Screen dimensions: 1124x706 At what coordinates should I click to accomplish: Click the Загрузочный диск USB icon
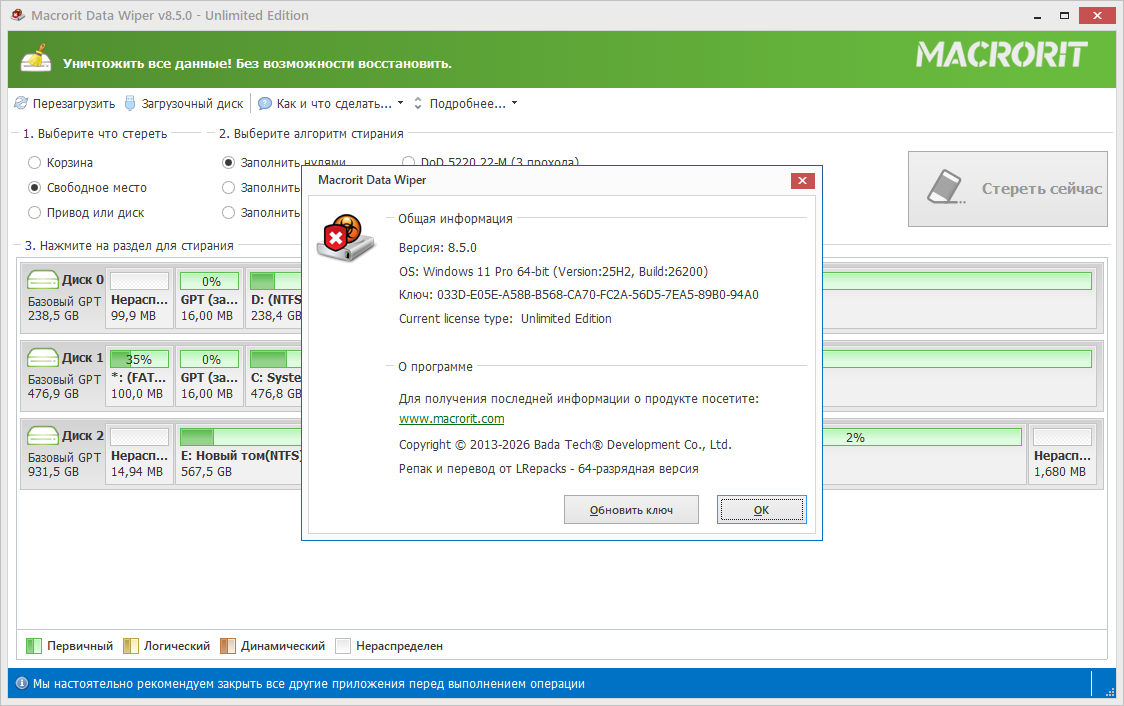click(x=130, y=103)
